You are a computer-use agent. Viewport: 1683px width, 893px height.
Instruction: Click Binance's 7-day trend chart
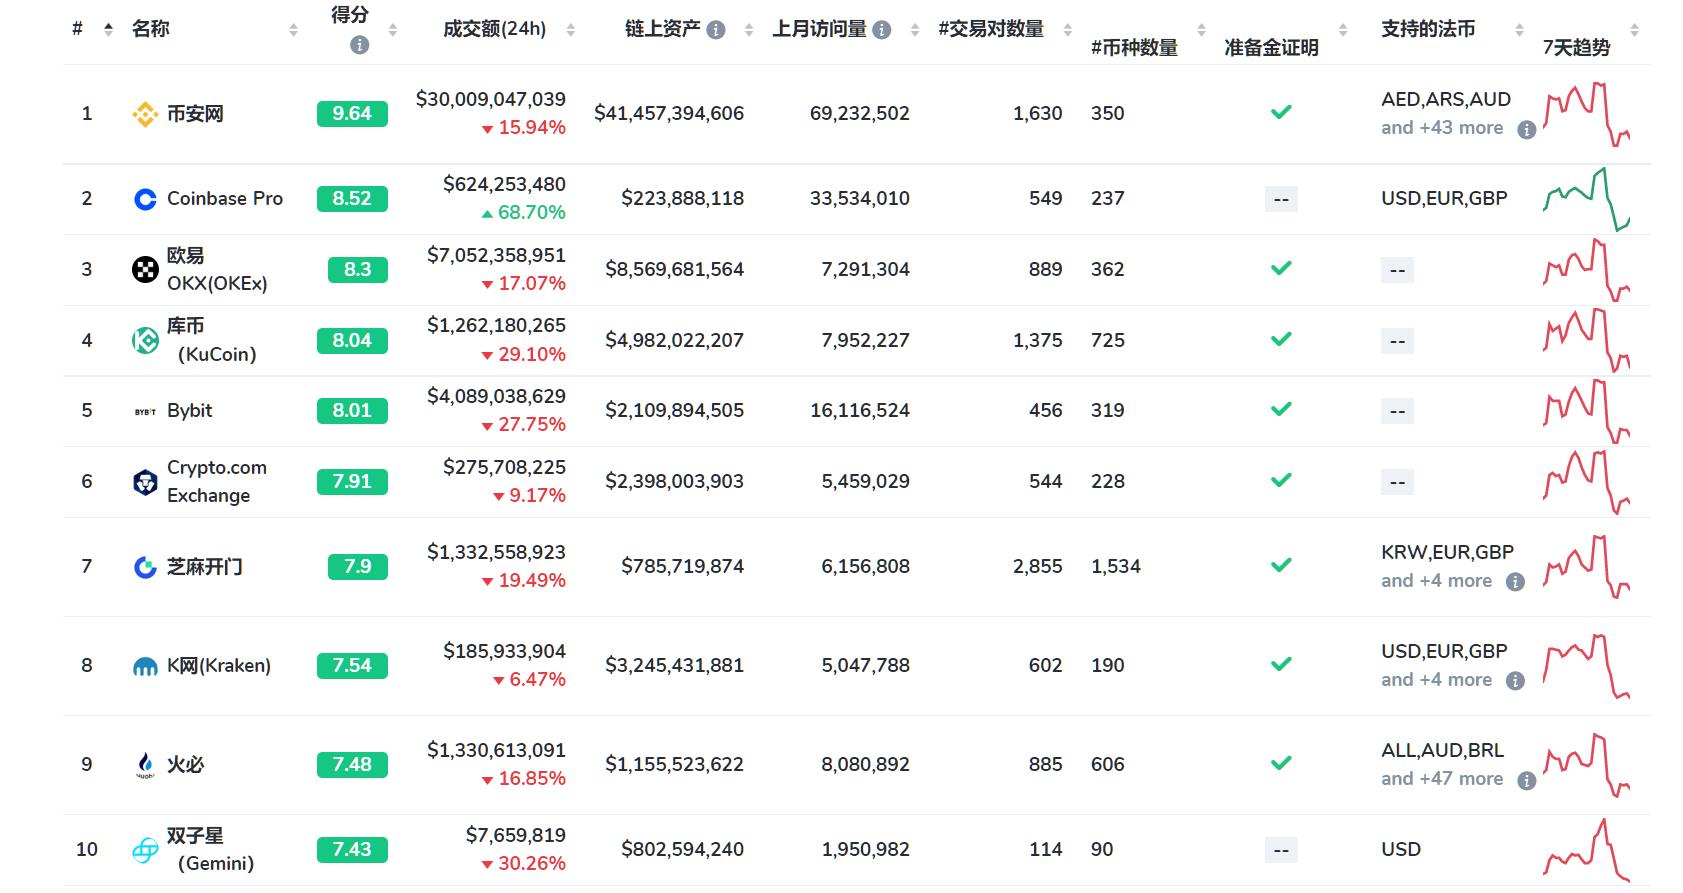[1587, 114]
